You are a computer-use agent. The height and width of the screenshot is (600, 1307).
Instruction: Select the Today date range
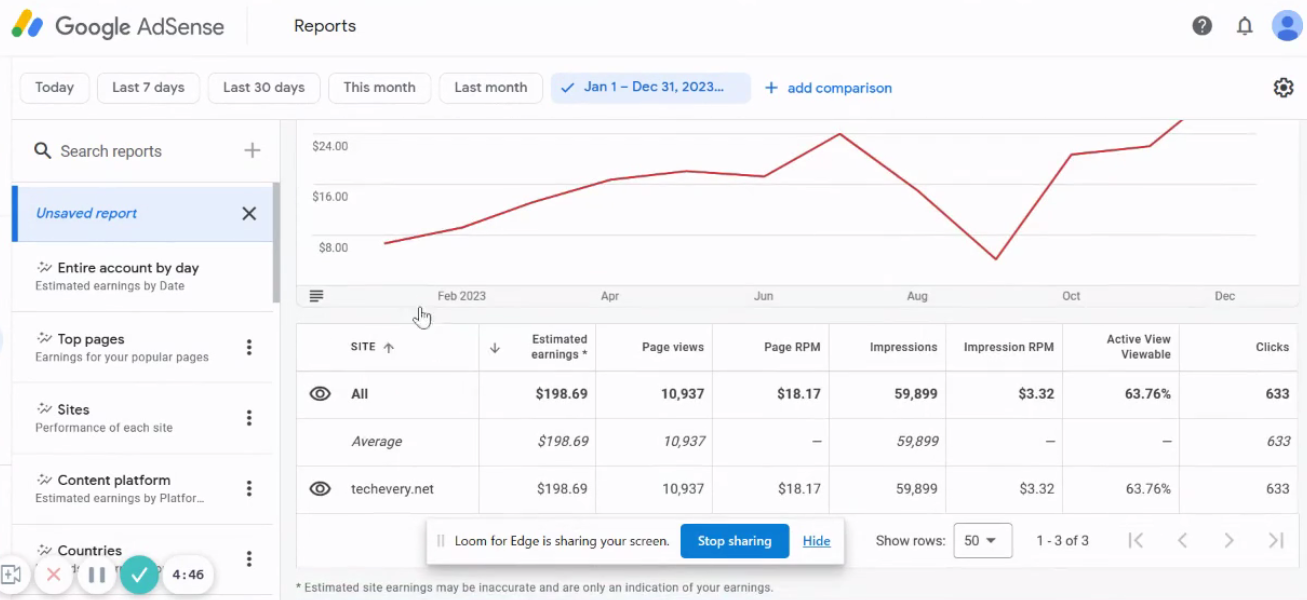pyautogui.click(x=54, y=87)
